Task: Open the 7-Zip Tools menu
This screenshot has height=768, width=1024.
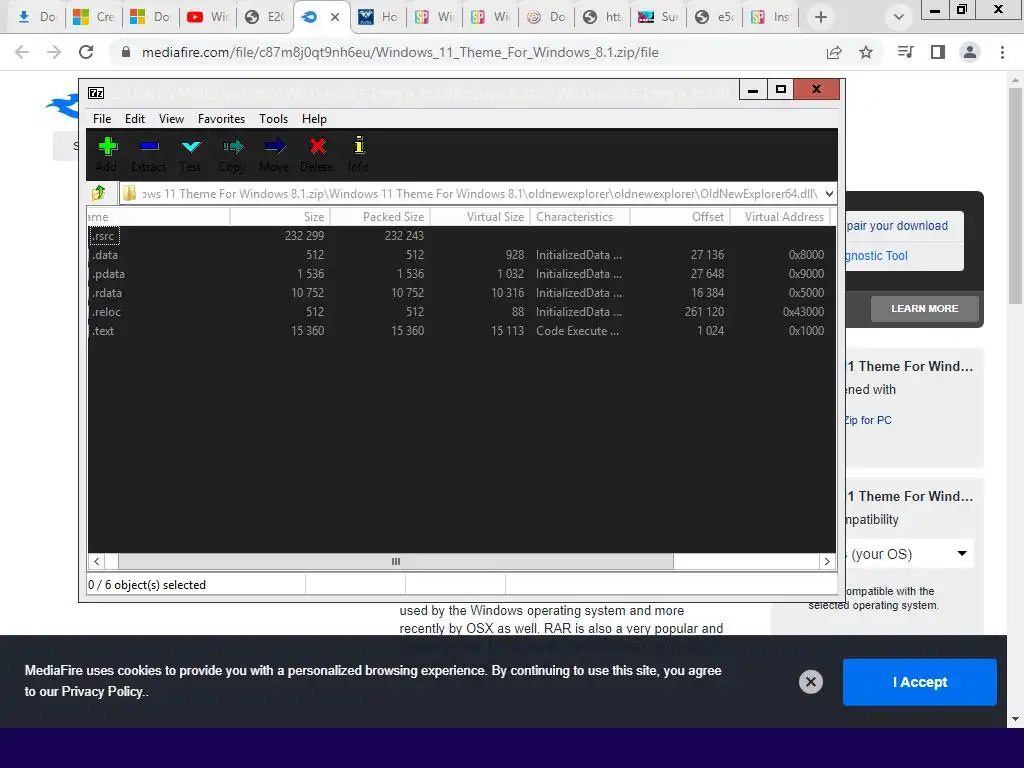Action: (273, 119)
